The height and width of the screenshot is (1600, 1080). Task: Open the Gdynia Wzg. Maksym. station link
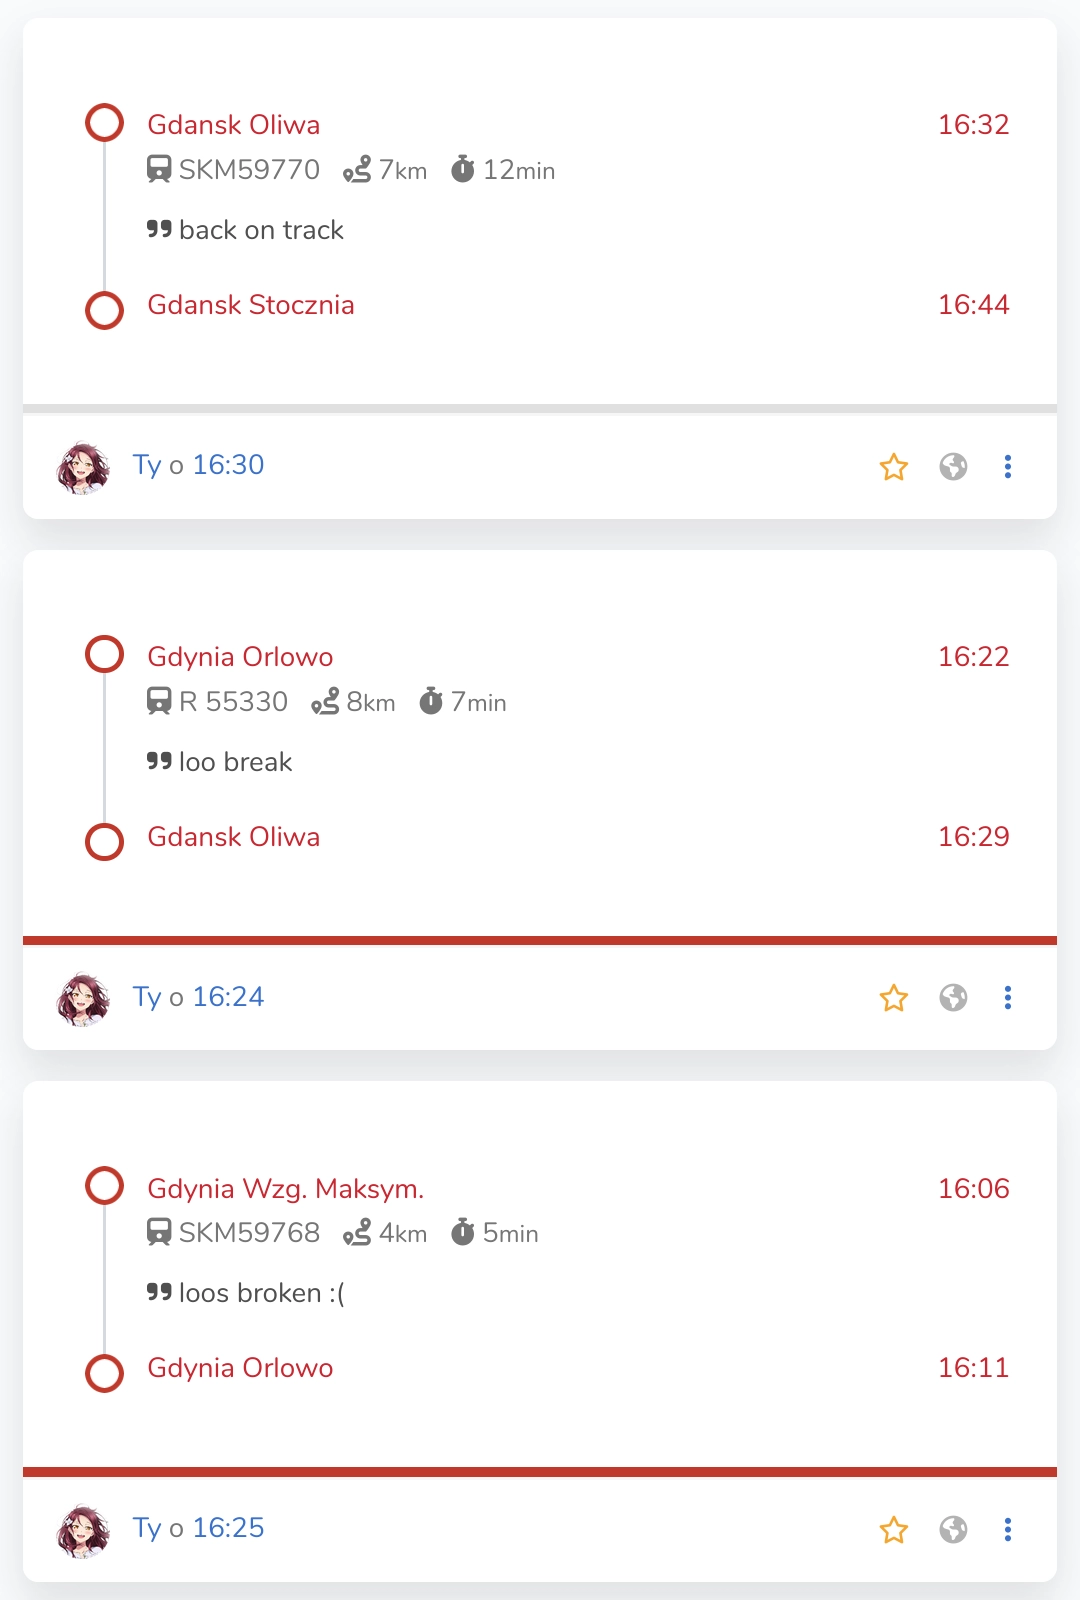point(285,1189)
